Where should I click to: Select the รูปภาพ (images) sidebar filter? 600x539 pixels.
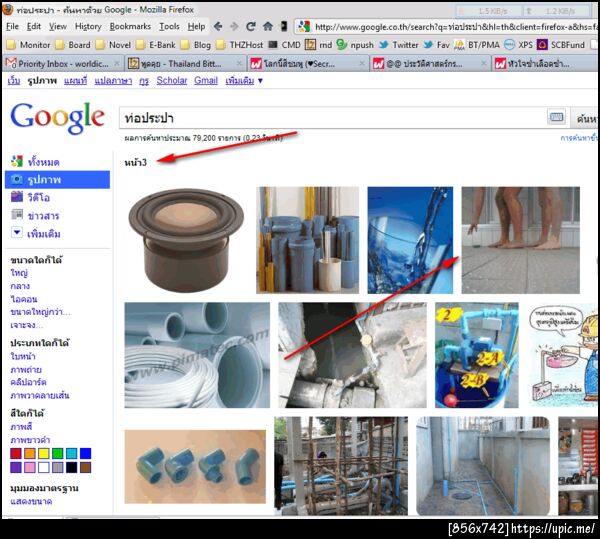pos(57,179)
